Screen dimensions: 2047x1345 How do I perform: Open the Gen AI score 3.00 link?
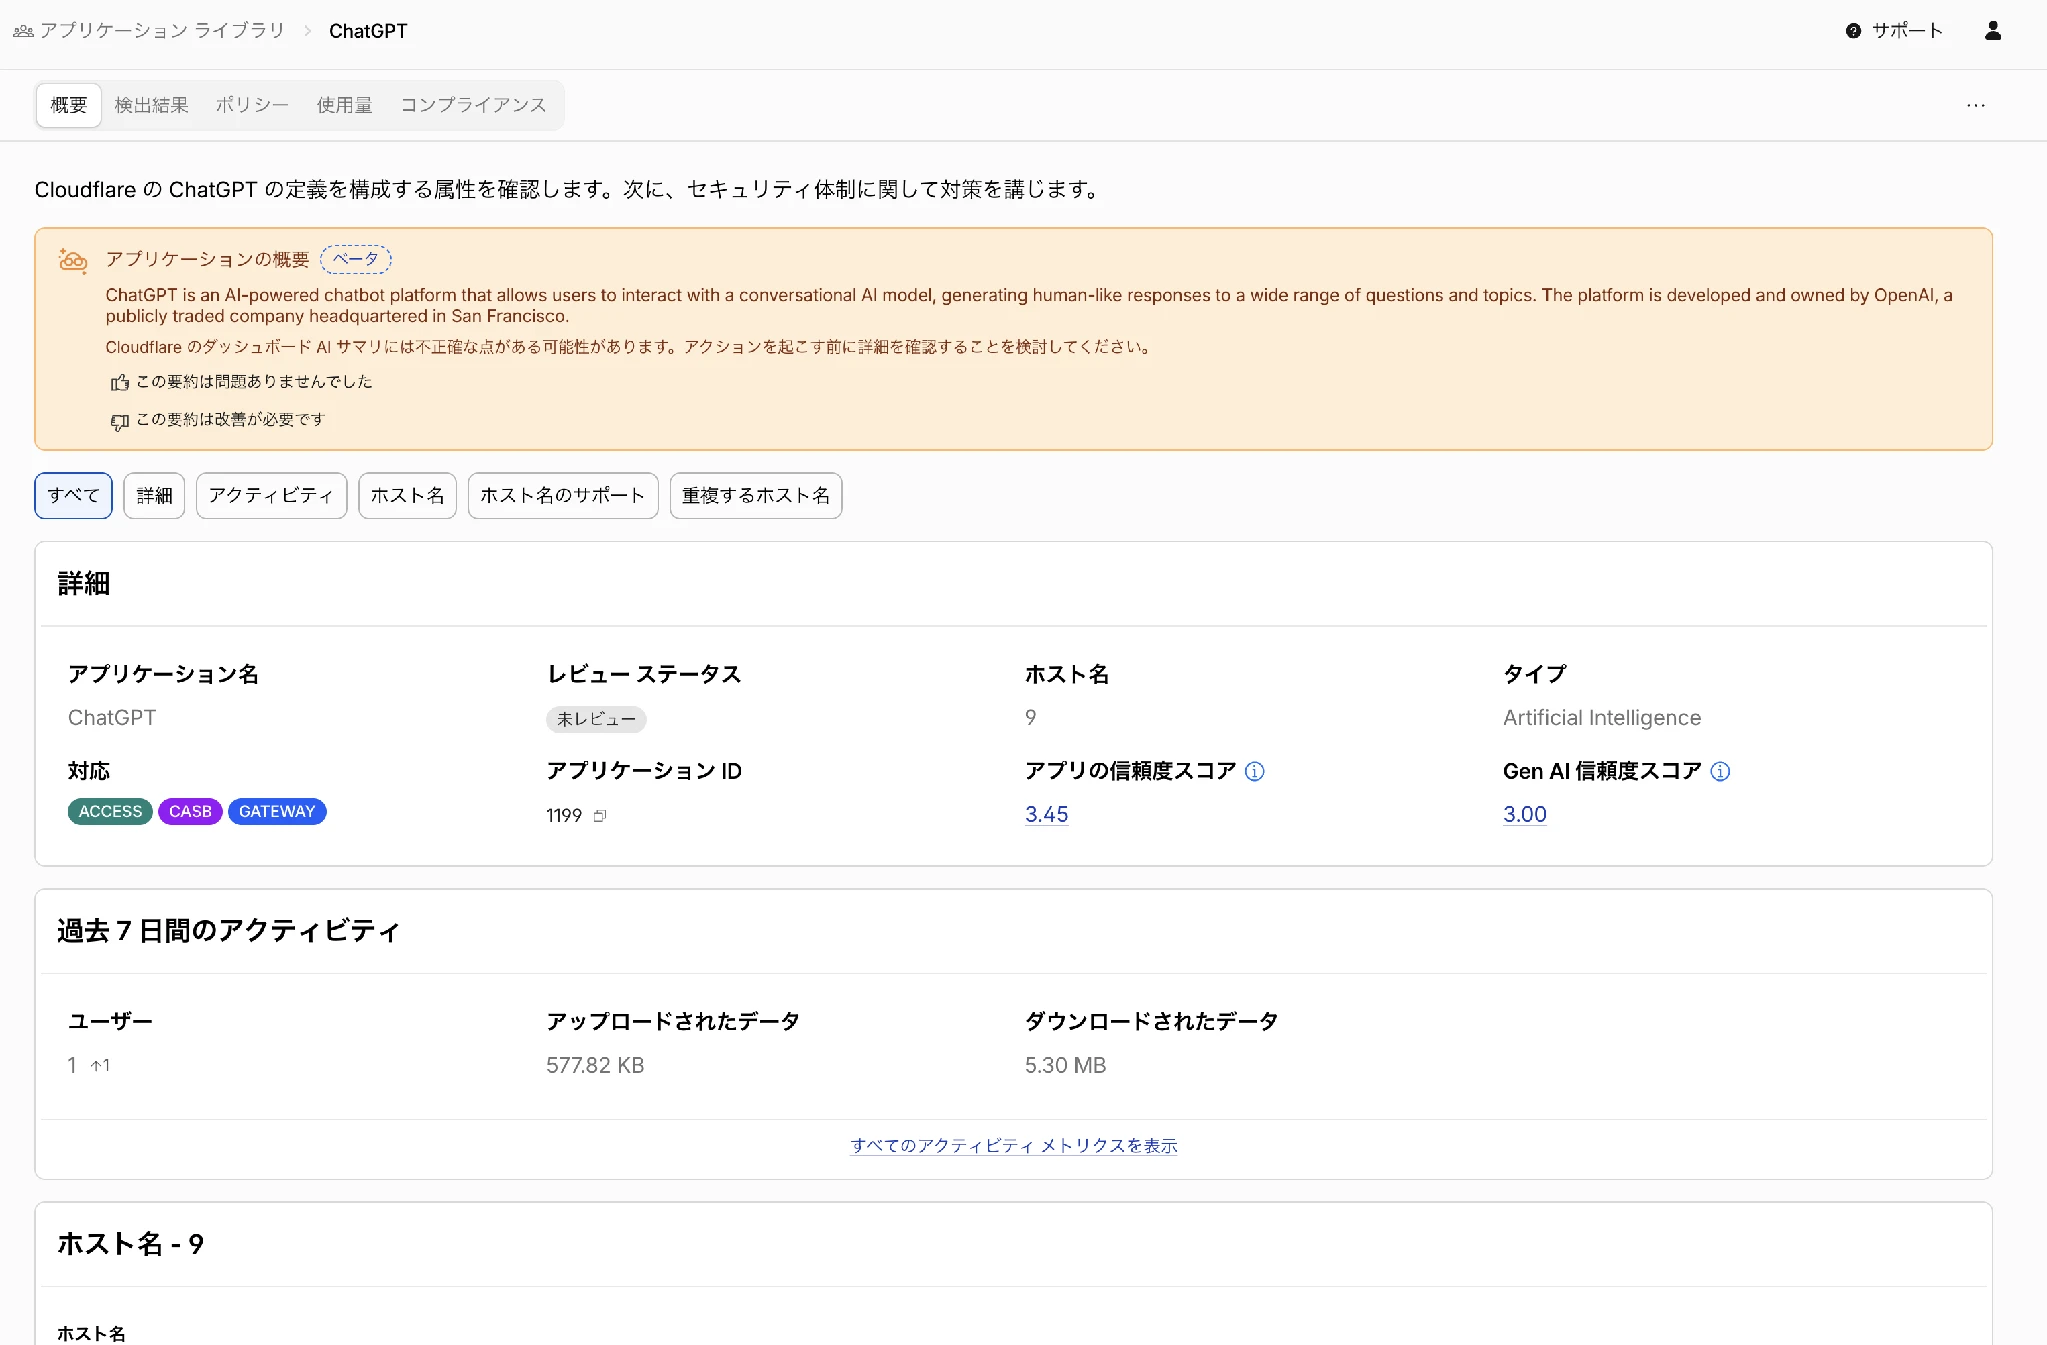1524,815
